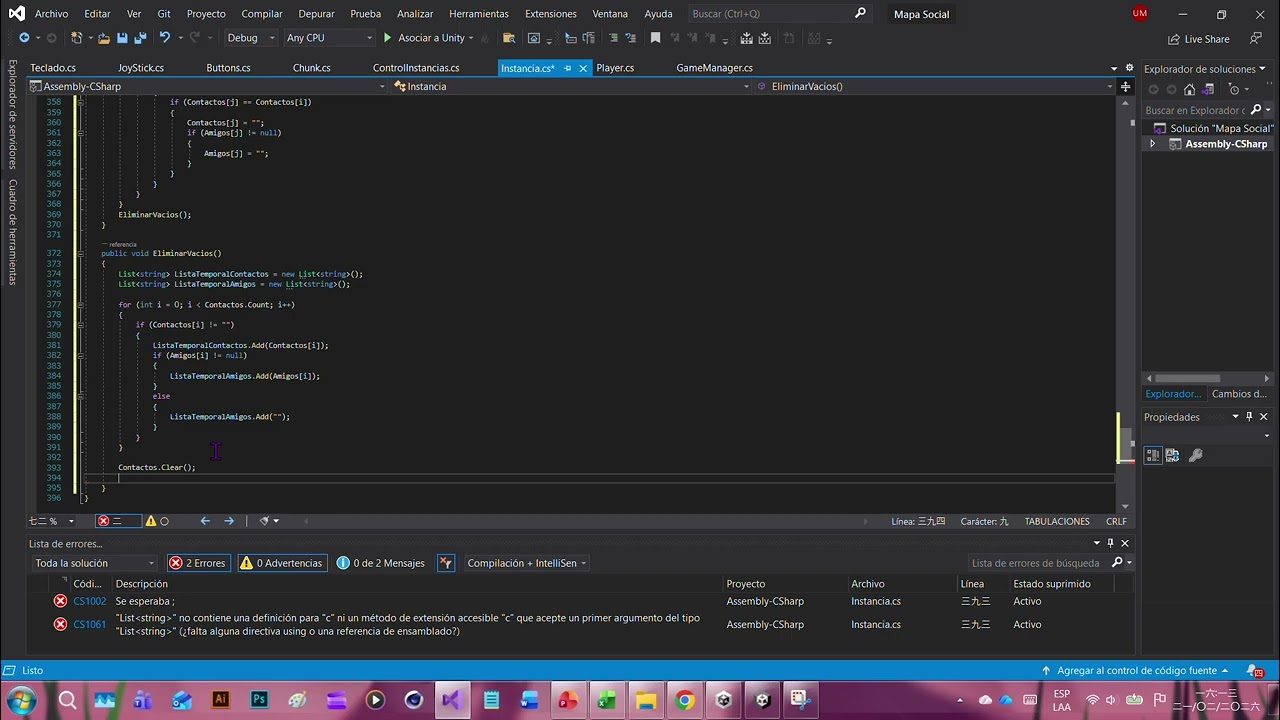This screenshot has width=1280, height=720.
Task: Go to next issue arrow below editor
Action: [x=229, y=521]
